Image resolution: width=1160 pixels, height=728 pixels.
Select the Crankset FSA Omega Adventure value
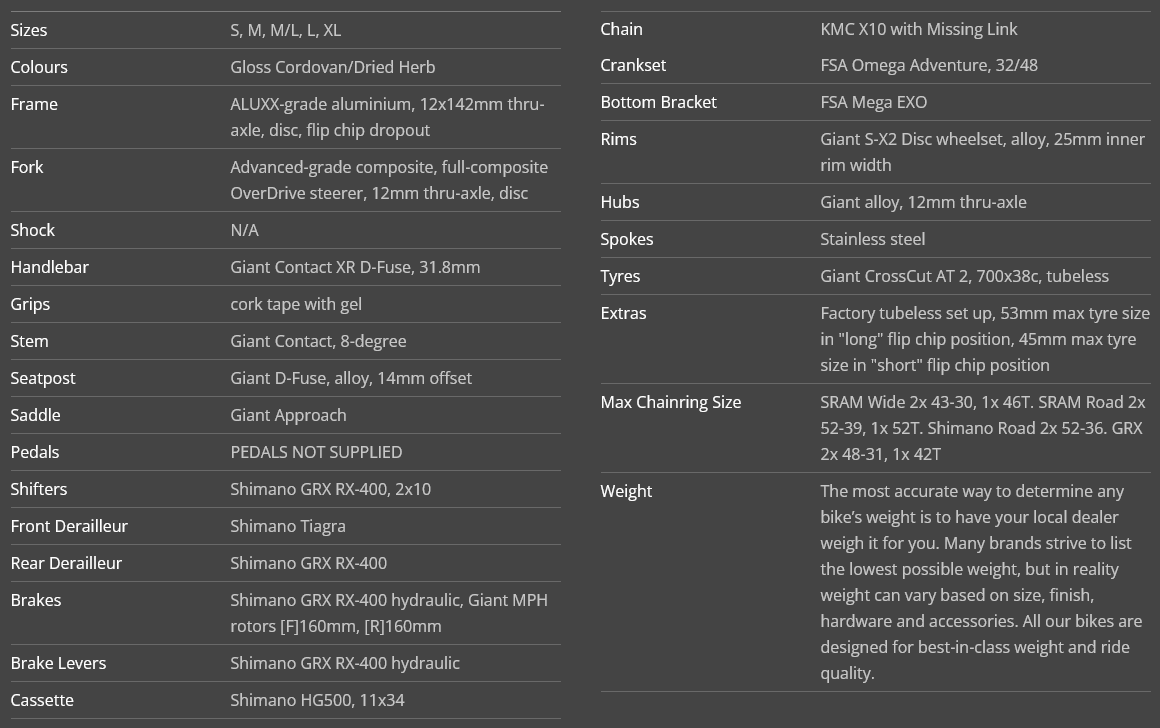pyautogui.click(x=928, y=65)
